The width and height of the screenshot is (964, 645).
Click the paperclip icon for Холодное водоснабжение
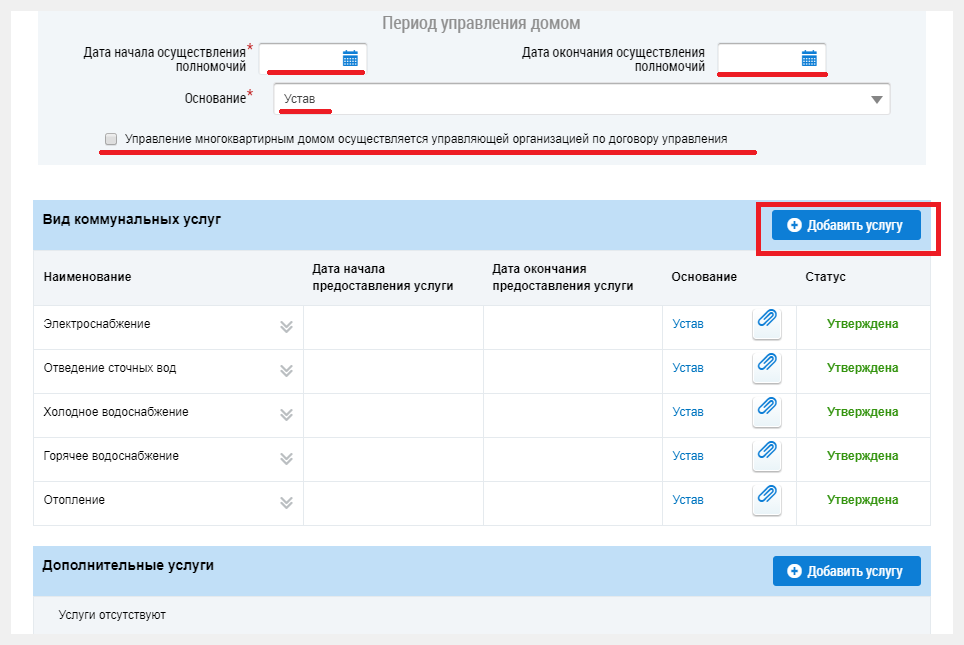tap(767, 411)
